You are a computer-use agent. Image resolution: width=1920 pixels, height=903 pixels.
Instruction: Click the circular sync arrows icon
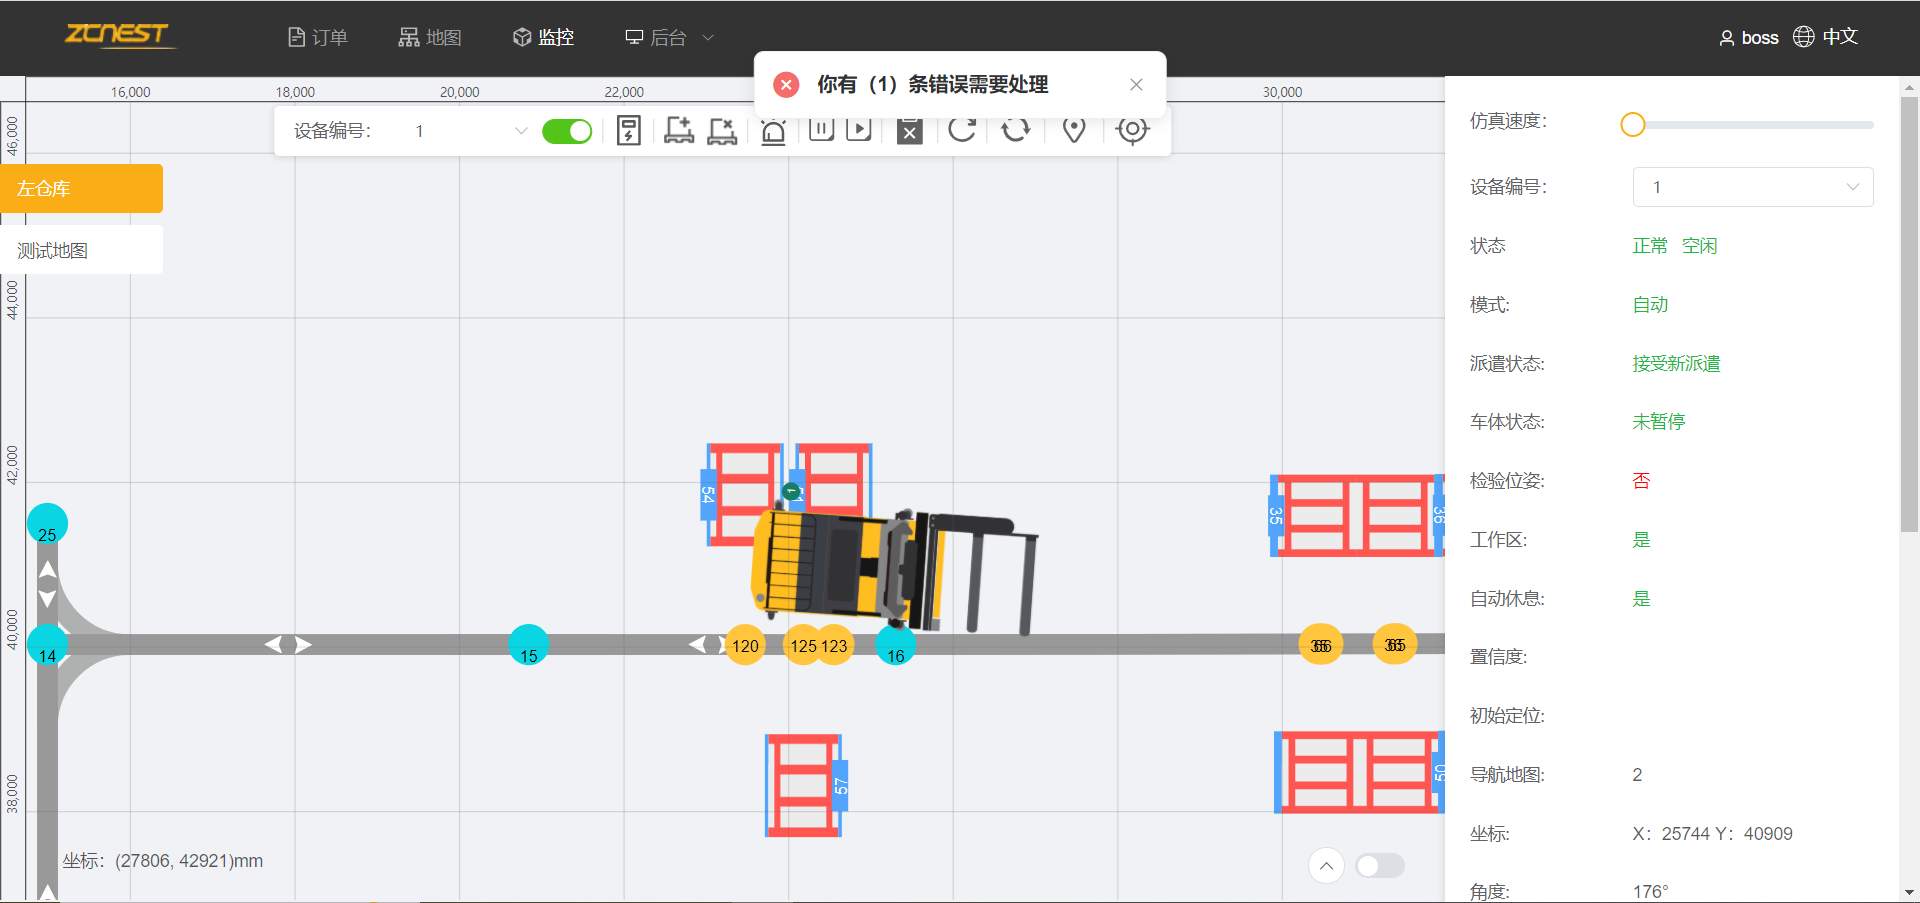coord(1015,131)
